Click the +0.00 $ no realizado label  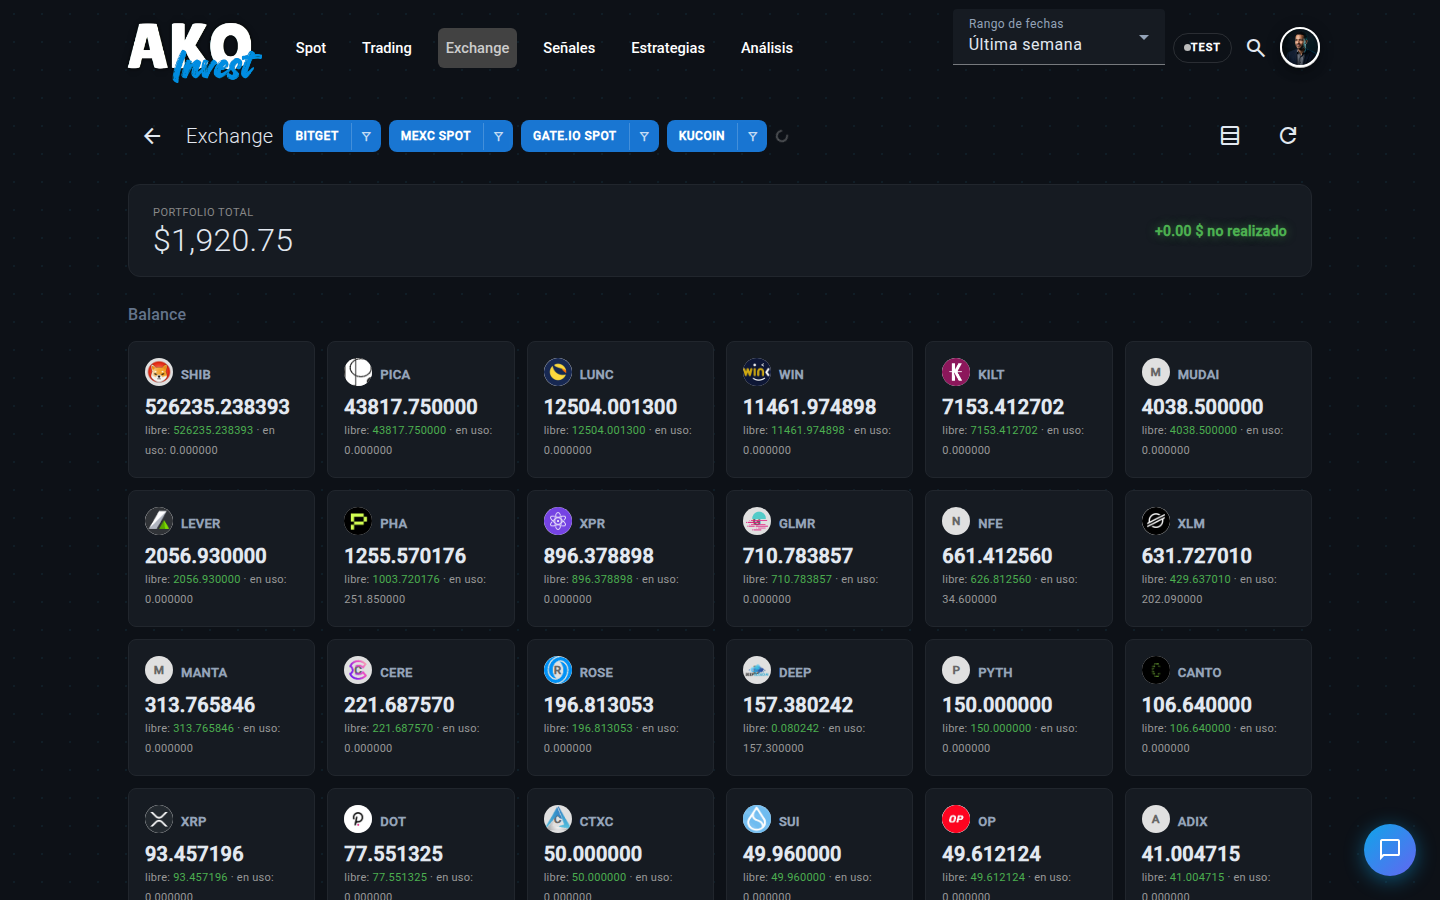click(1220, 231)
